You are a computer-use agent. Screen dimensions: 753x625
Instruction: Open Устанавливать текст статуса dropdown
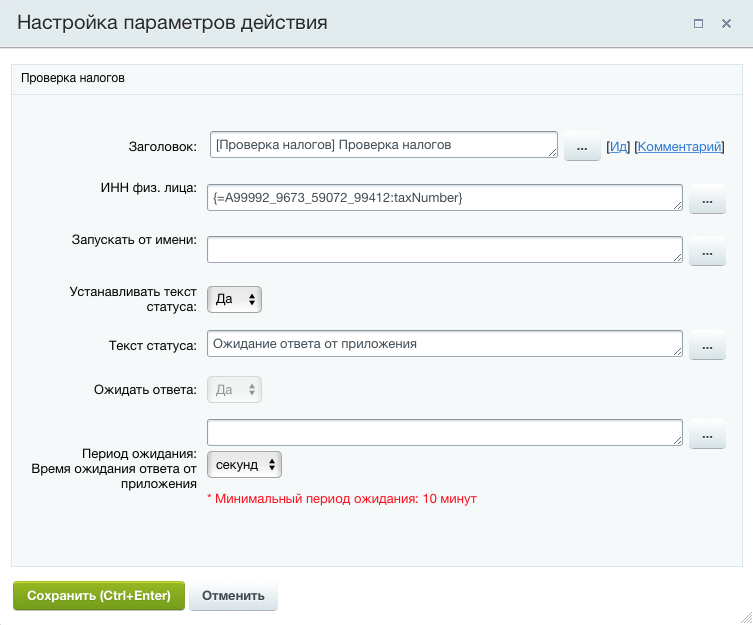[x=234, y=299]
